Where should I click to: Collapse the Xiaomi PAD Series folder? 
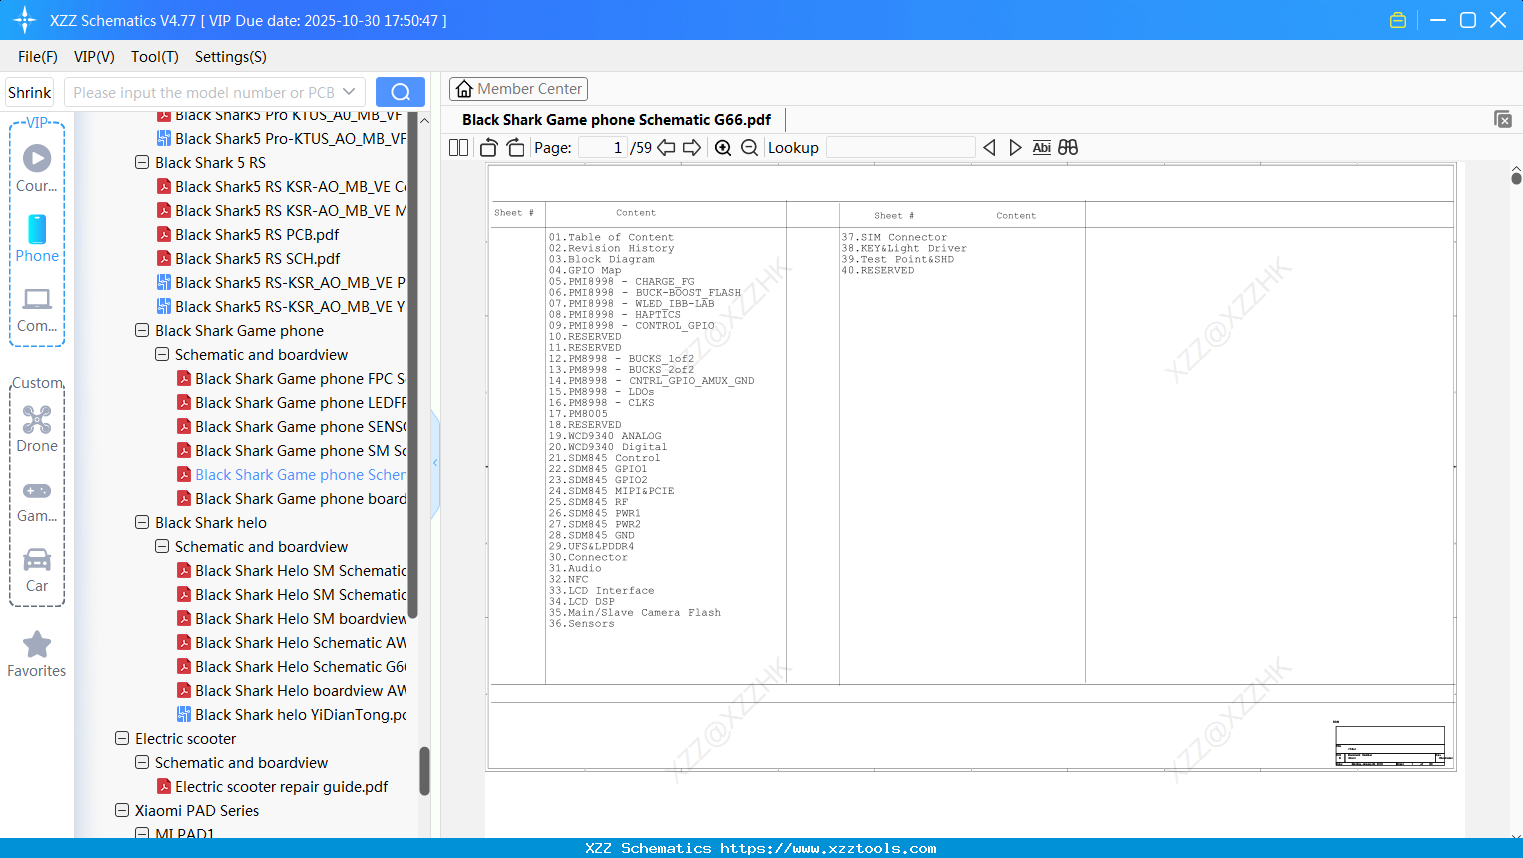122,810
